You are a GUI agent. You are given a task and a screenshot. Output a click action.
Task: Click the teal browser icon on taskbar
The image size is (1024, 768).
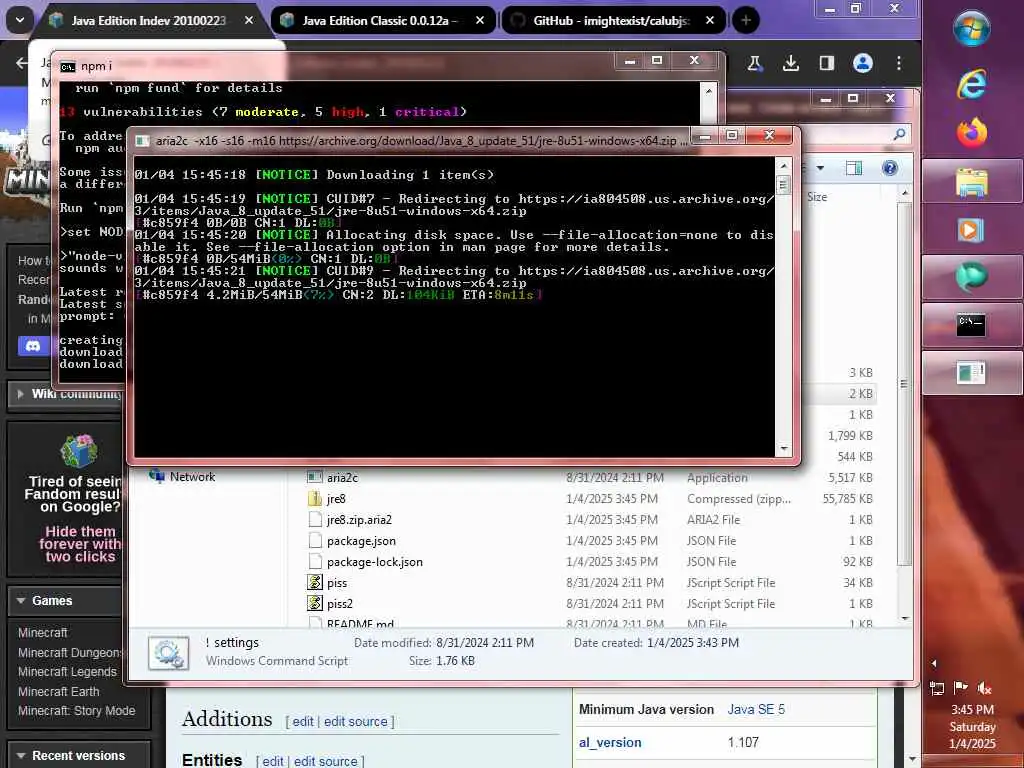pyautogui.click(x=972, y=277)
